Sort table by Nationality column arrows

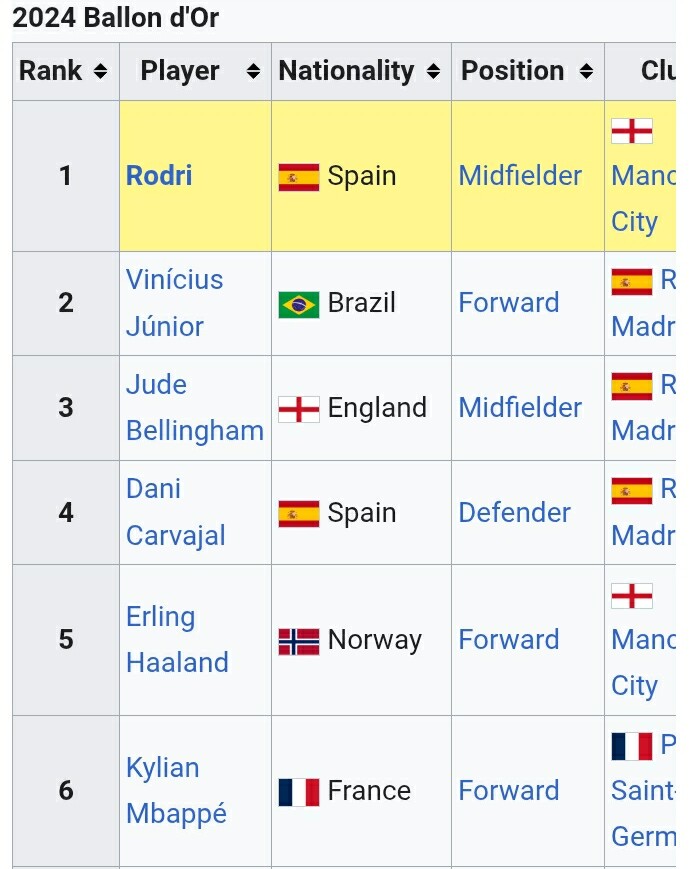point(433,72)
